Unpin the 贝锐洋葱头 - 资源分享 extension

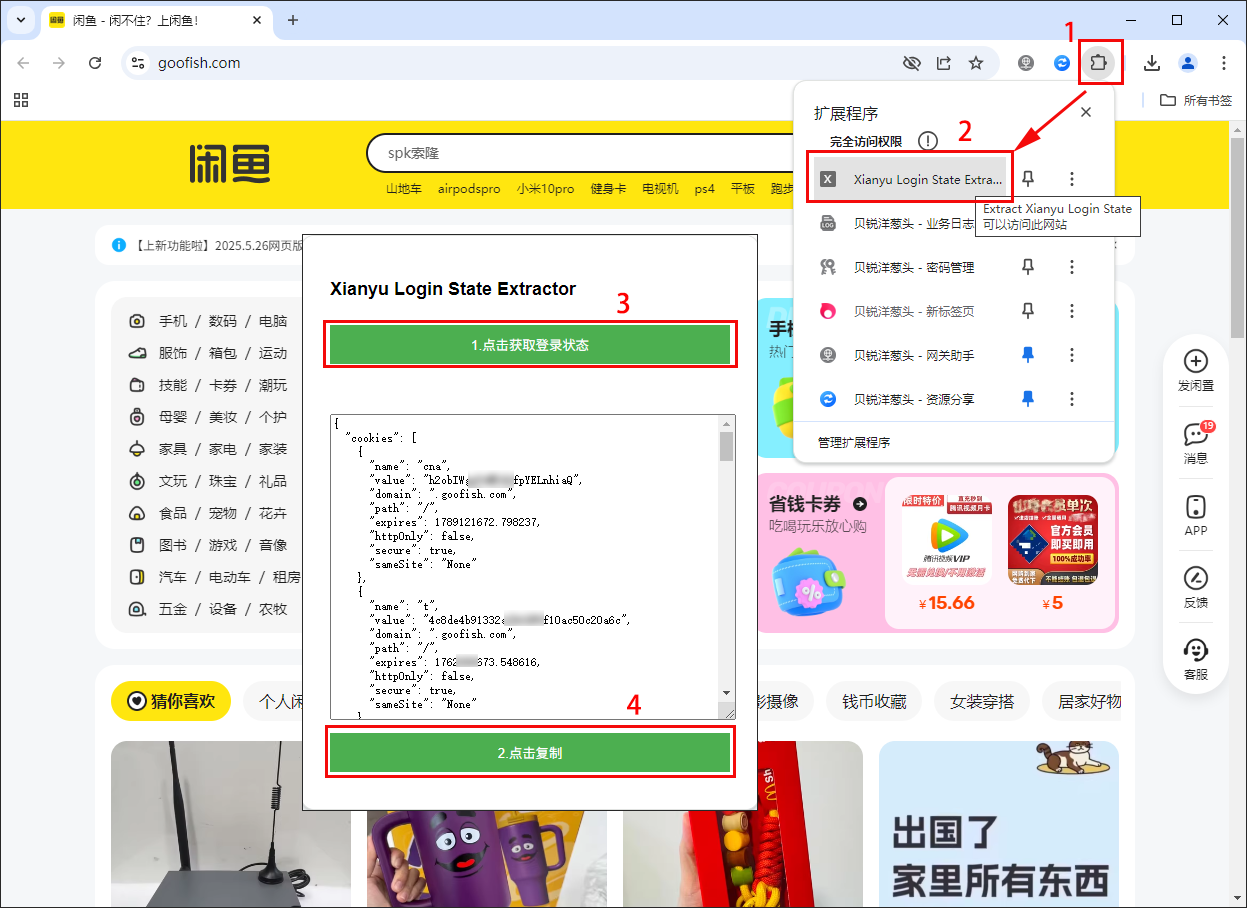pos(1027,399)
